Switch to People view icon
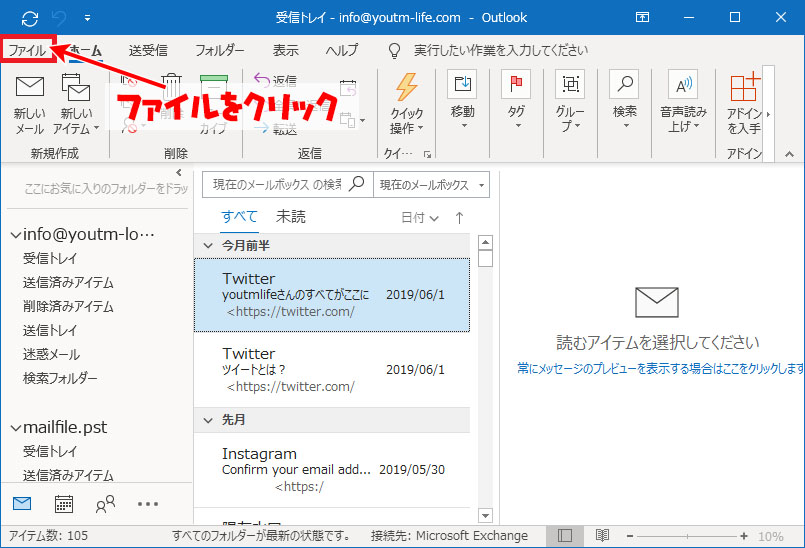 click(105, 504)
